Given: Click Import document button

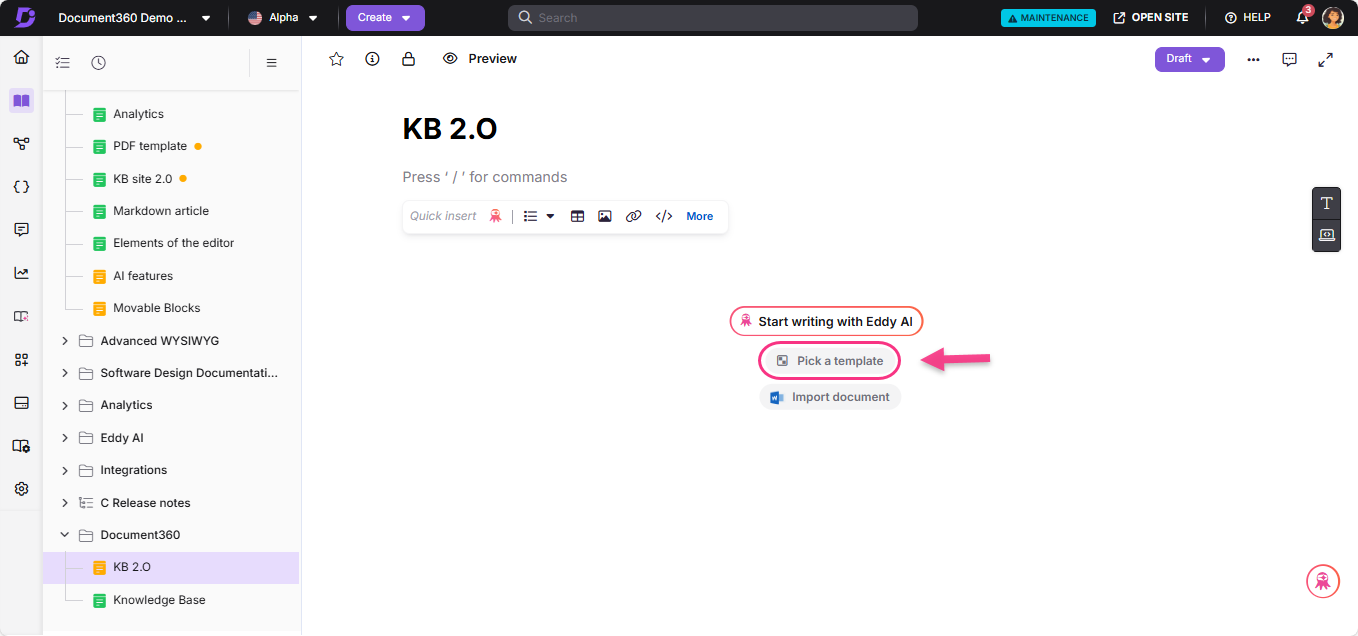Looking at the screenshot, I should 830,397.
